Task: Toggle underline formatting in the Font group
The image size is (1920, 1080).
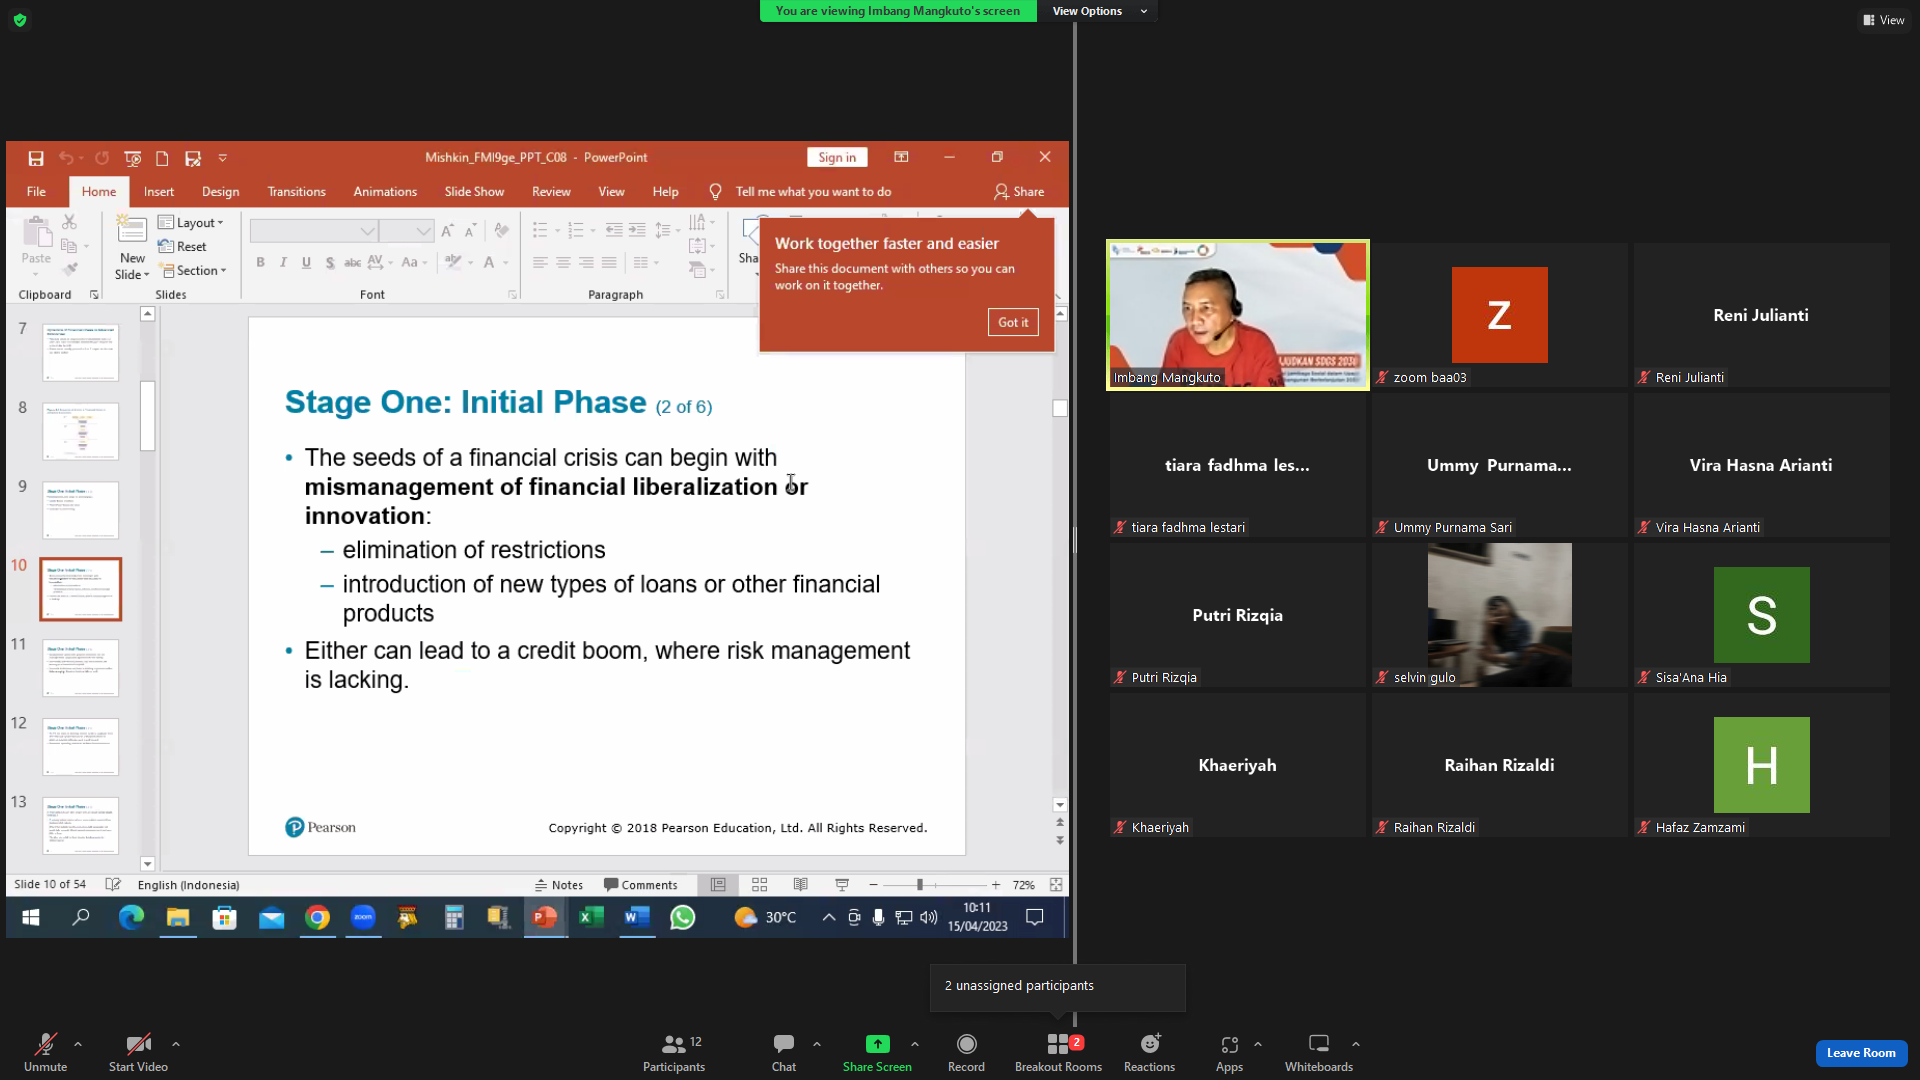Action: tap(306, 263)
